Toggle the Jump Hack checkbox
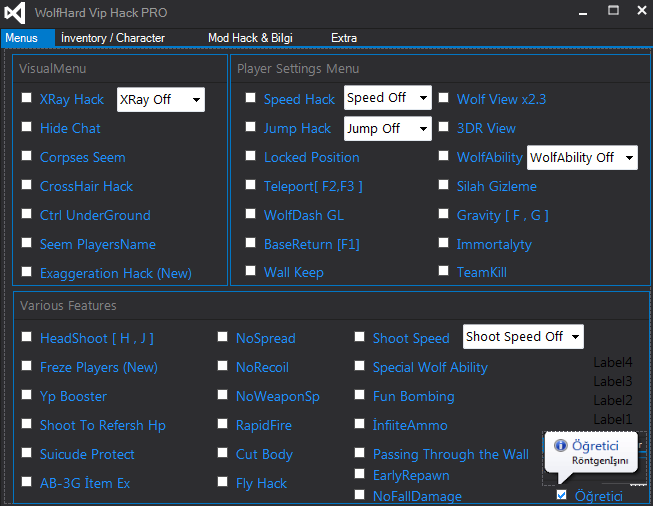This screenshot has height=506, width=653. [x=250, y=127]
